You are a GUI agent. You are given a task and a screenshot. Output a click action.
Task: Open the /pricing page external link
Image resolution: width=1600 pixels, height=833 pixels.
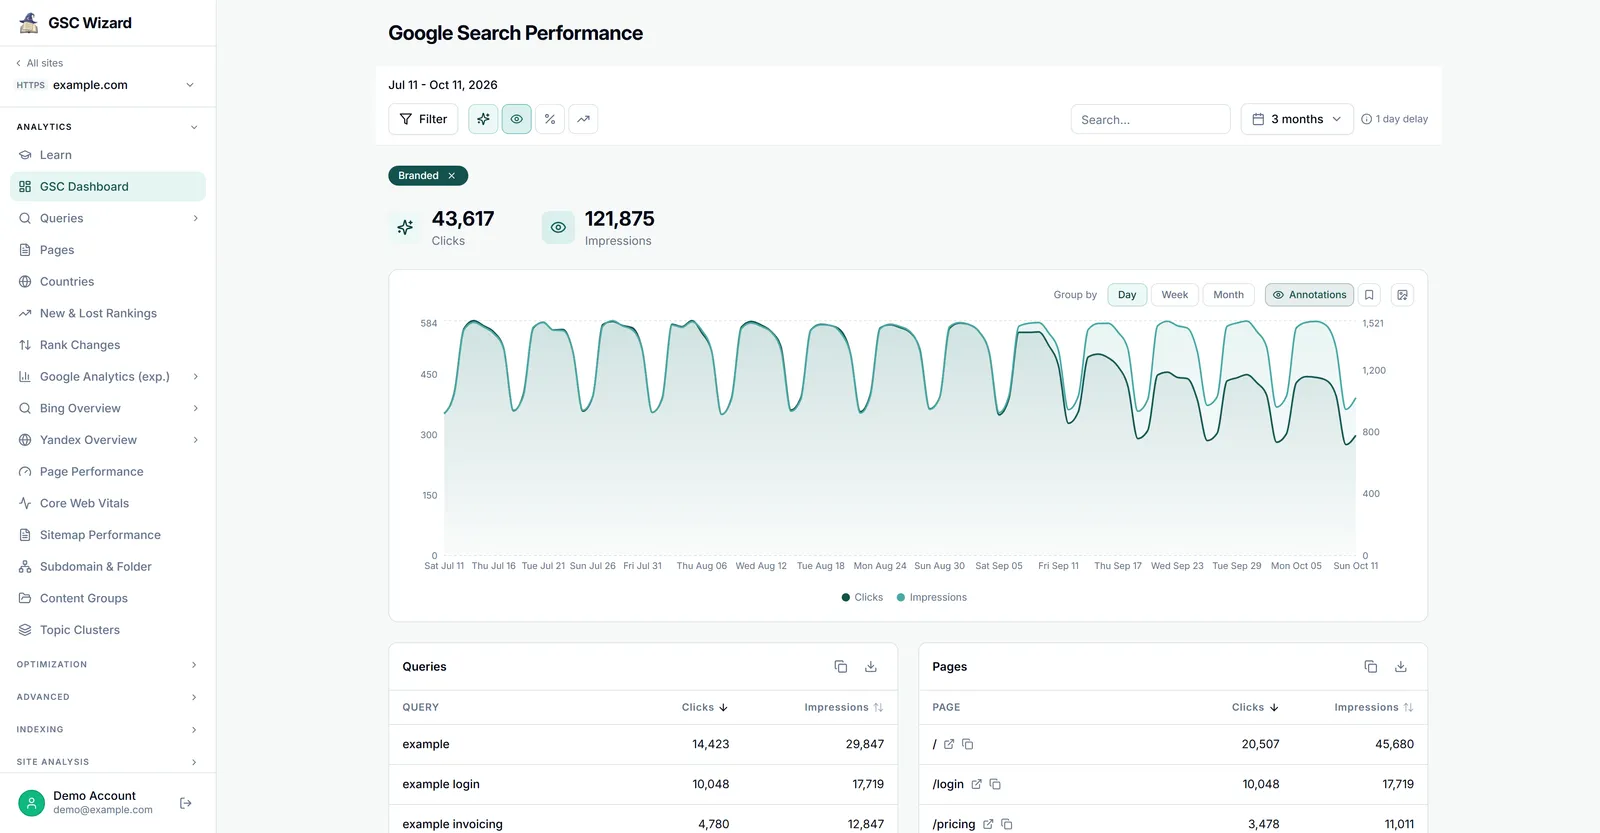[988, 824]
